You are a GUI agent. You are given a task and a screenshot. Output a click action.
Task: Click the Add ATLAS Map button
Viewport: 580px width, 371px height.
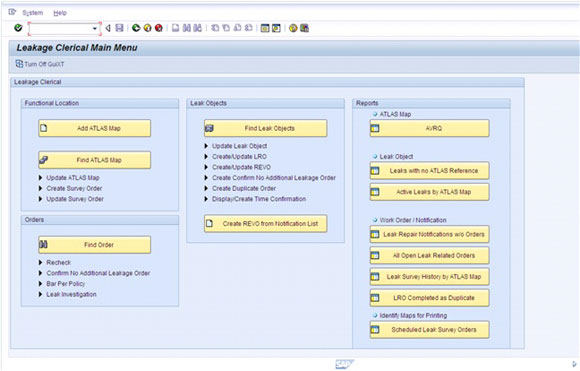pos(95,128)
